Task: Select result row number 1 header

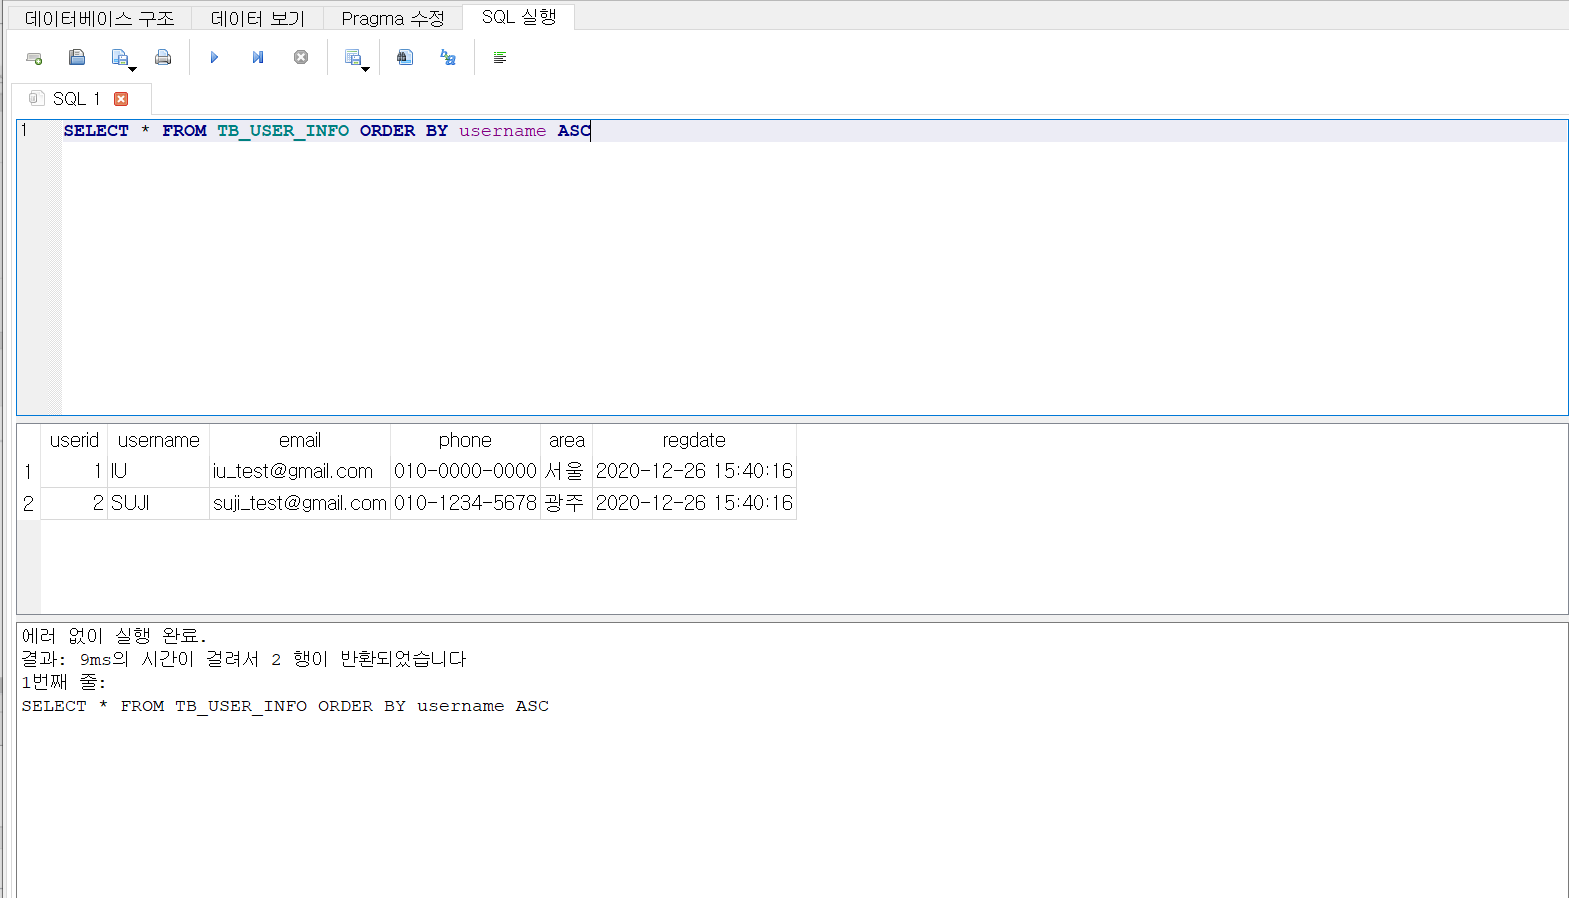Action: pyautogui.click(x=28, y=471)
